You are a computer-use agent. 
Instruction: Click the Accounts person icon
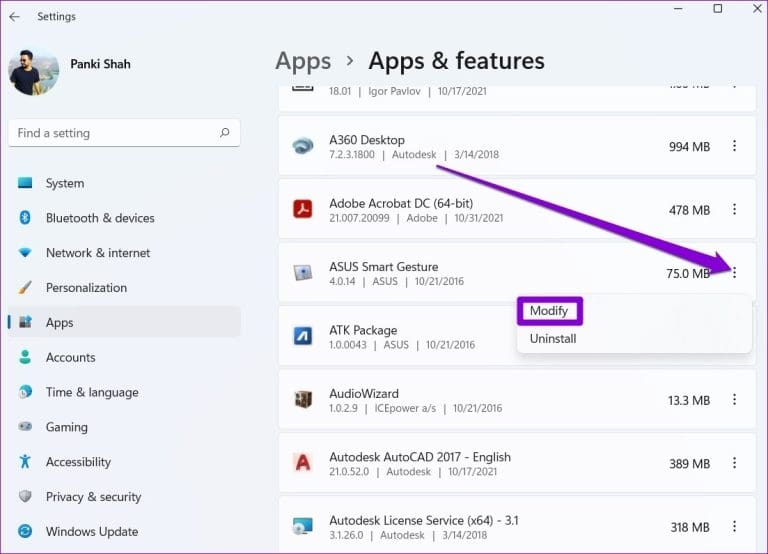coord(25,357)
